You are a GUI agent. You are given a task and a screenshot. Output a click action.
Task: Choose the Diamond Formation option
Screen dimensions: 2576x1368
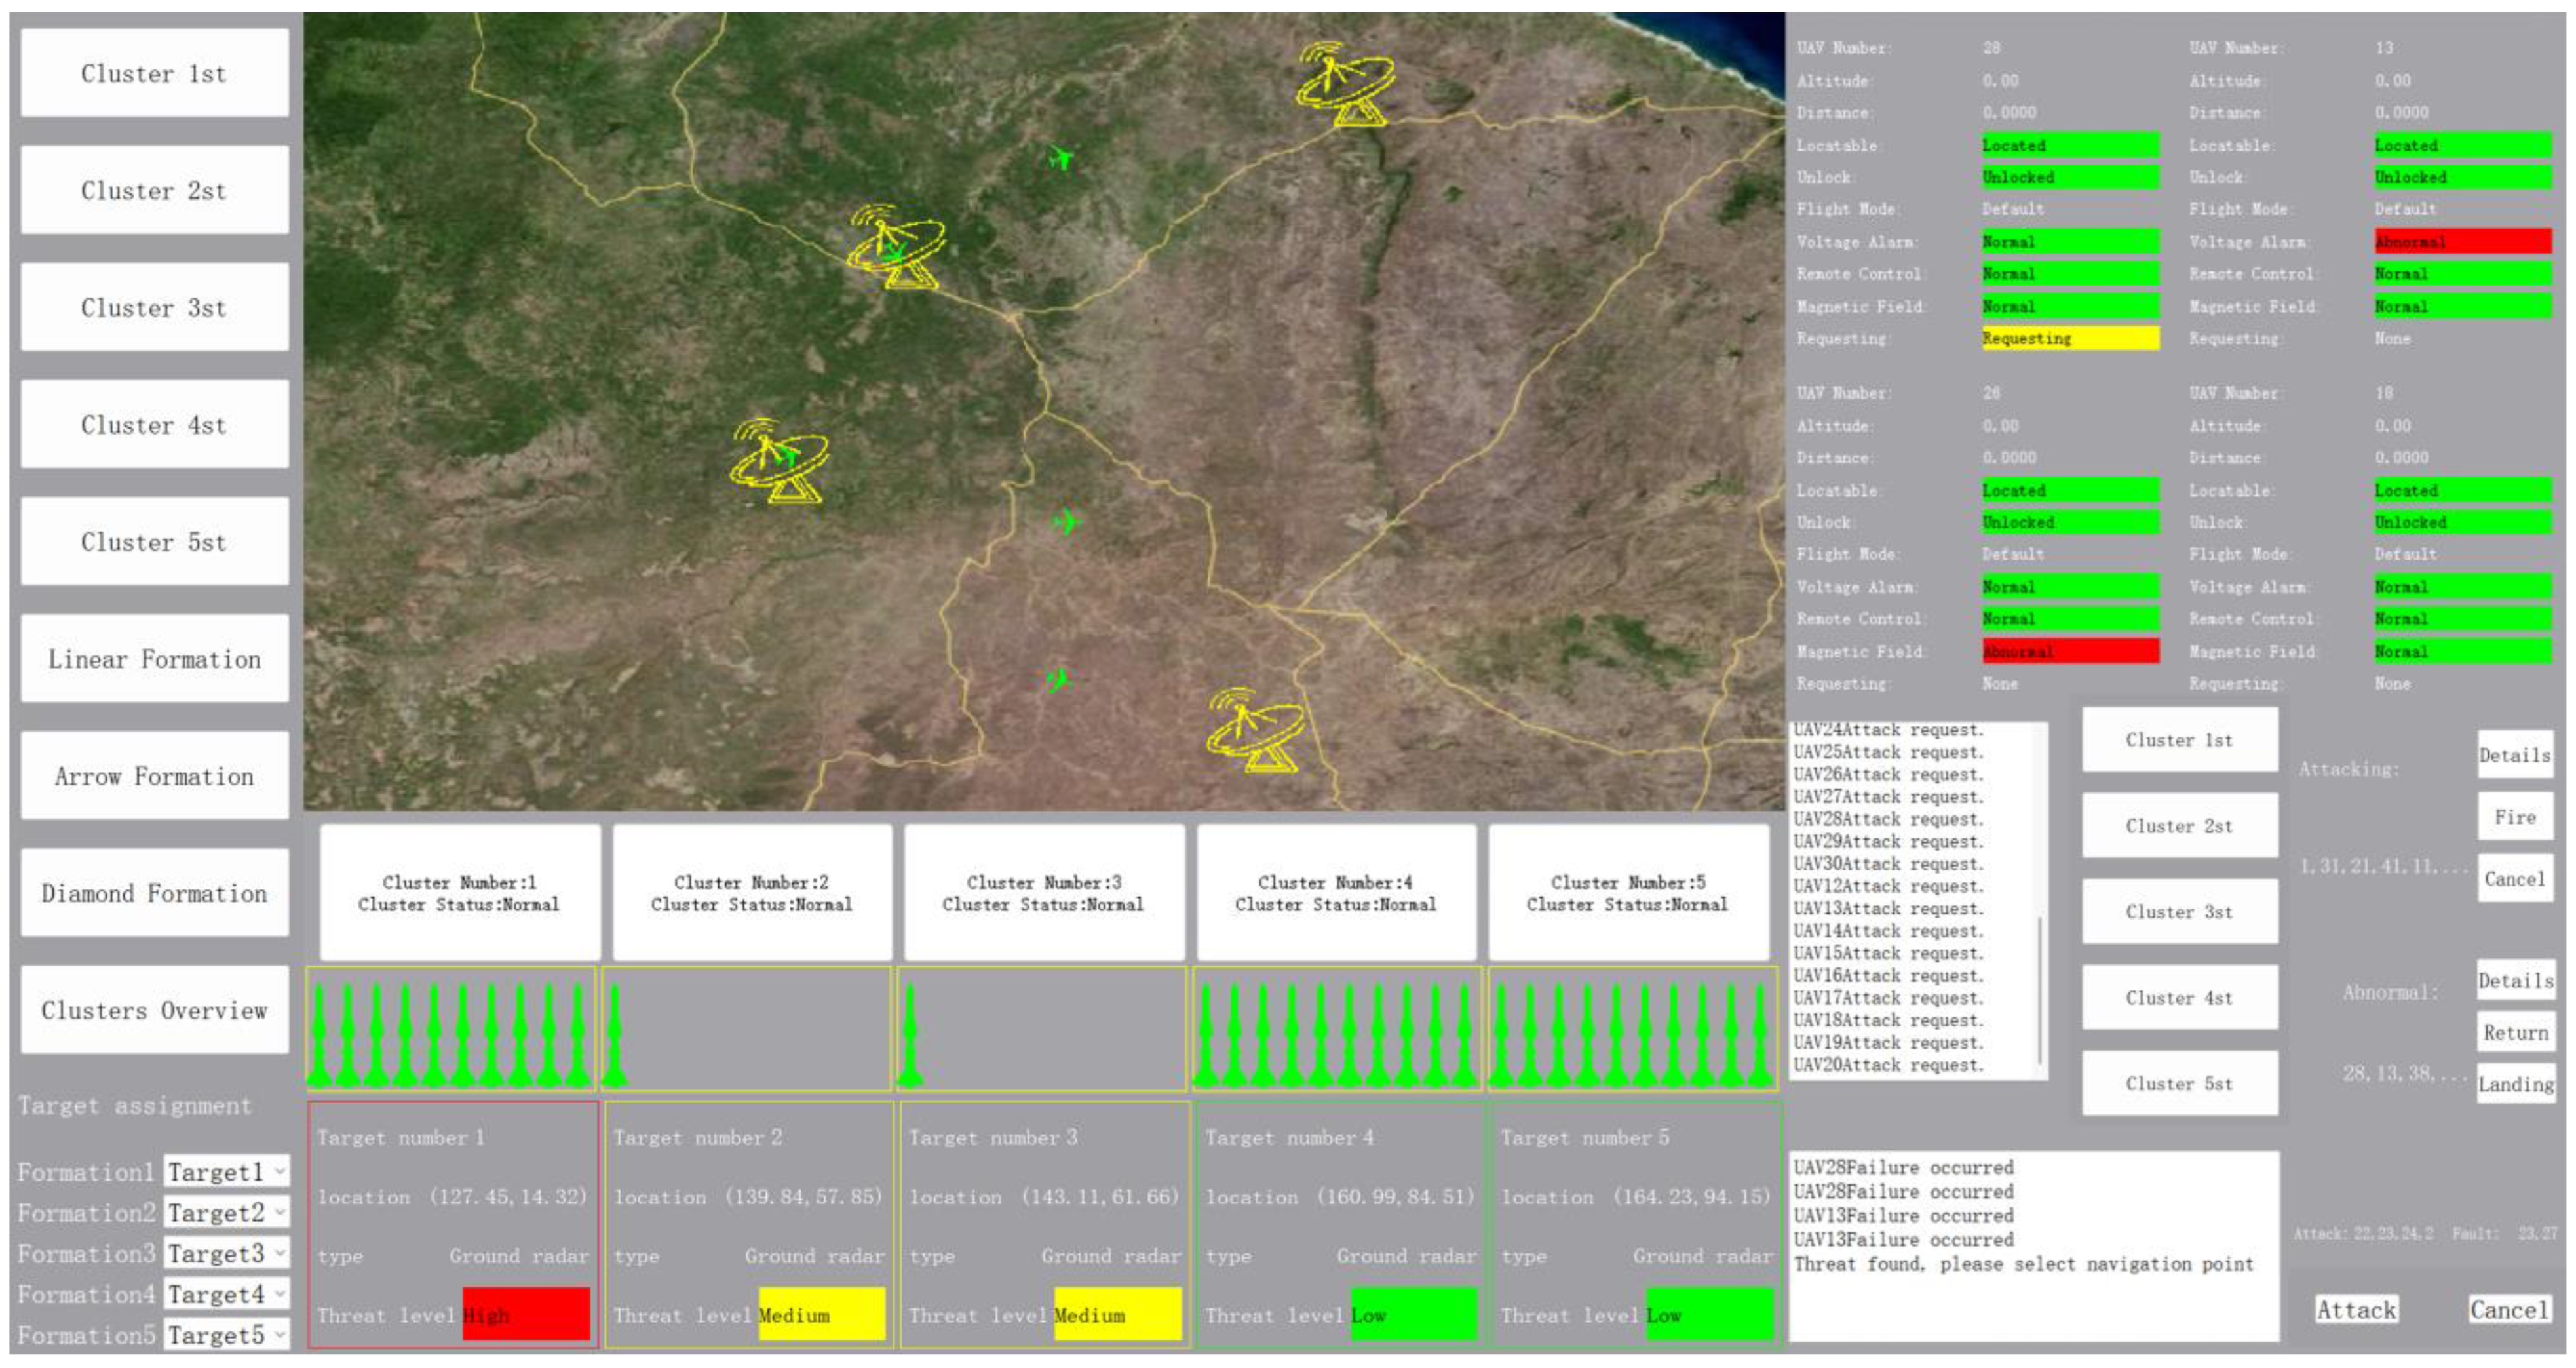pyautogui.click(x=154, y=893)
